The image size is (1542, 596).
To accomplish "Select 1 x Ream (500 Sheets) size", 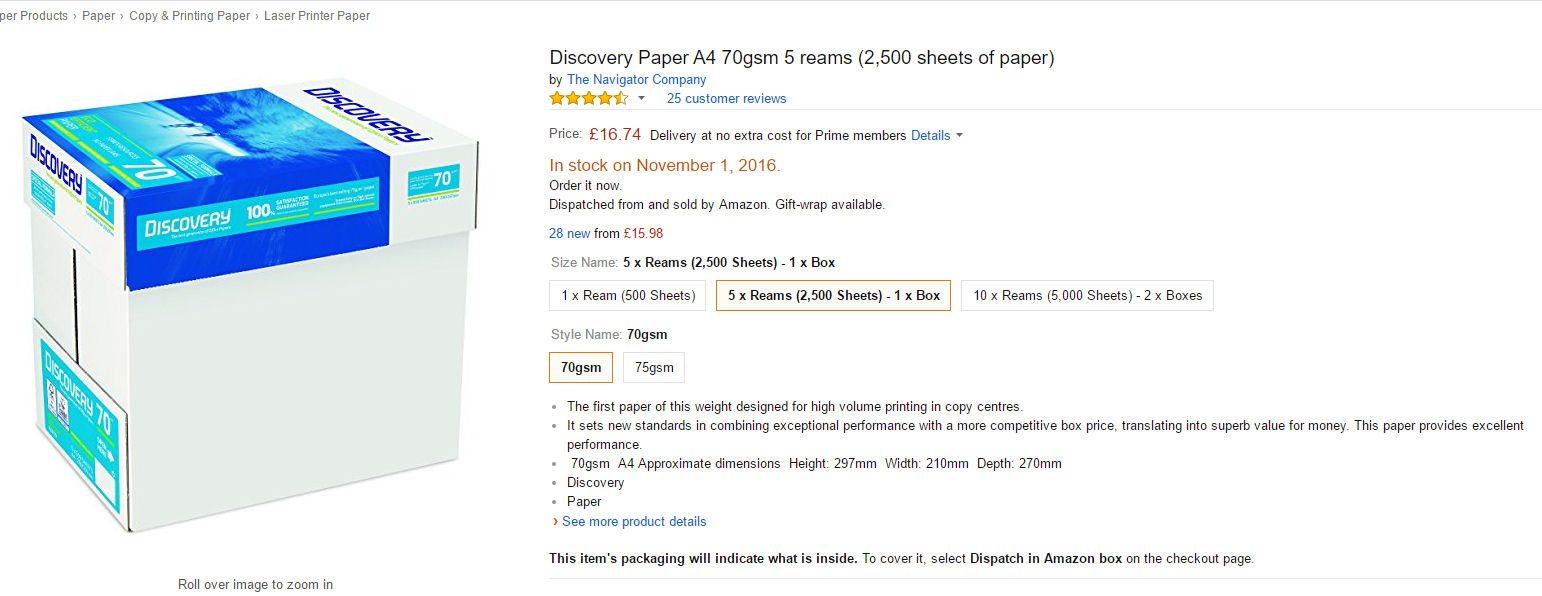I will click(x=628, y=295).
